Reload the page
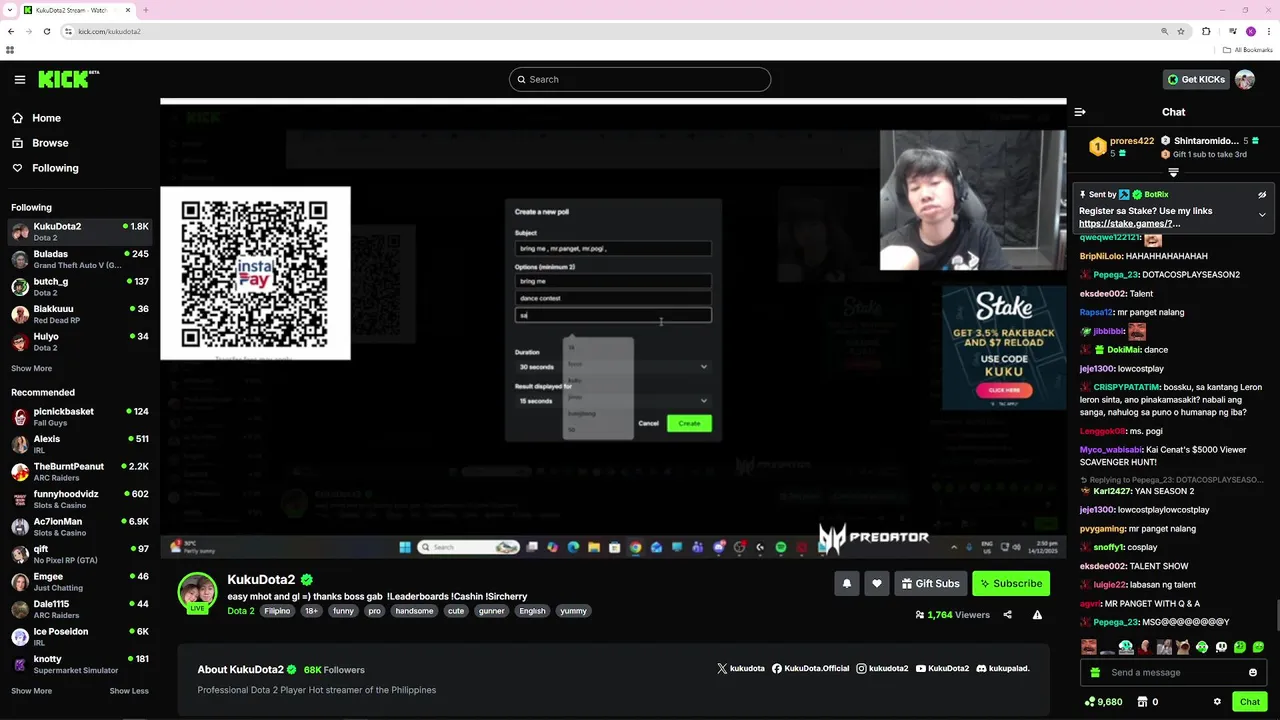The width and height of the screenshot is (1280, 720). (49, 31)
